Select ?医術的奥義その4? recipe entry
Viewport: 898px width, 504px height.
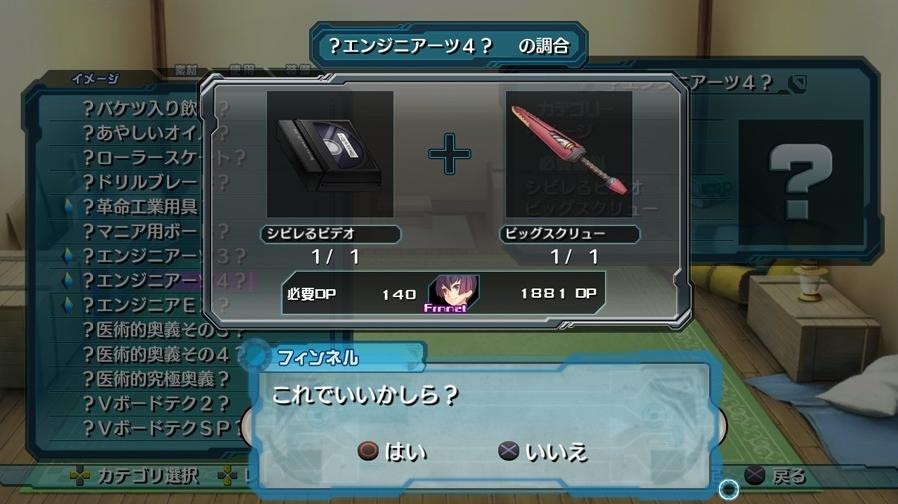pyautogui.click(x=163, y=355)
